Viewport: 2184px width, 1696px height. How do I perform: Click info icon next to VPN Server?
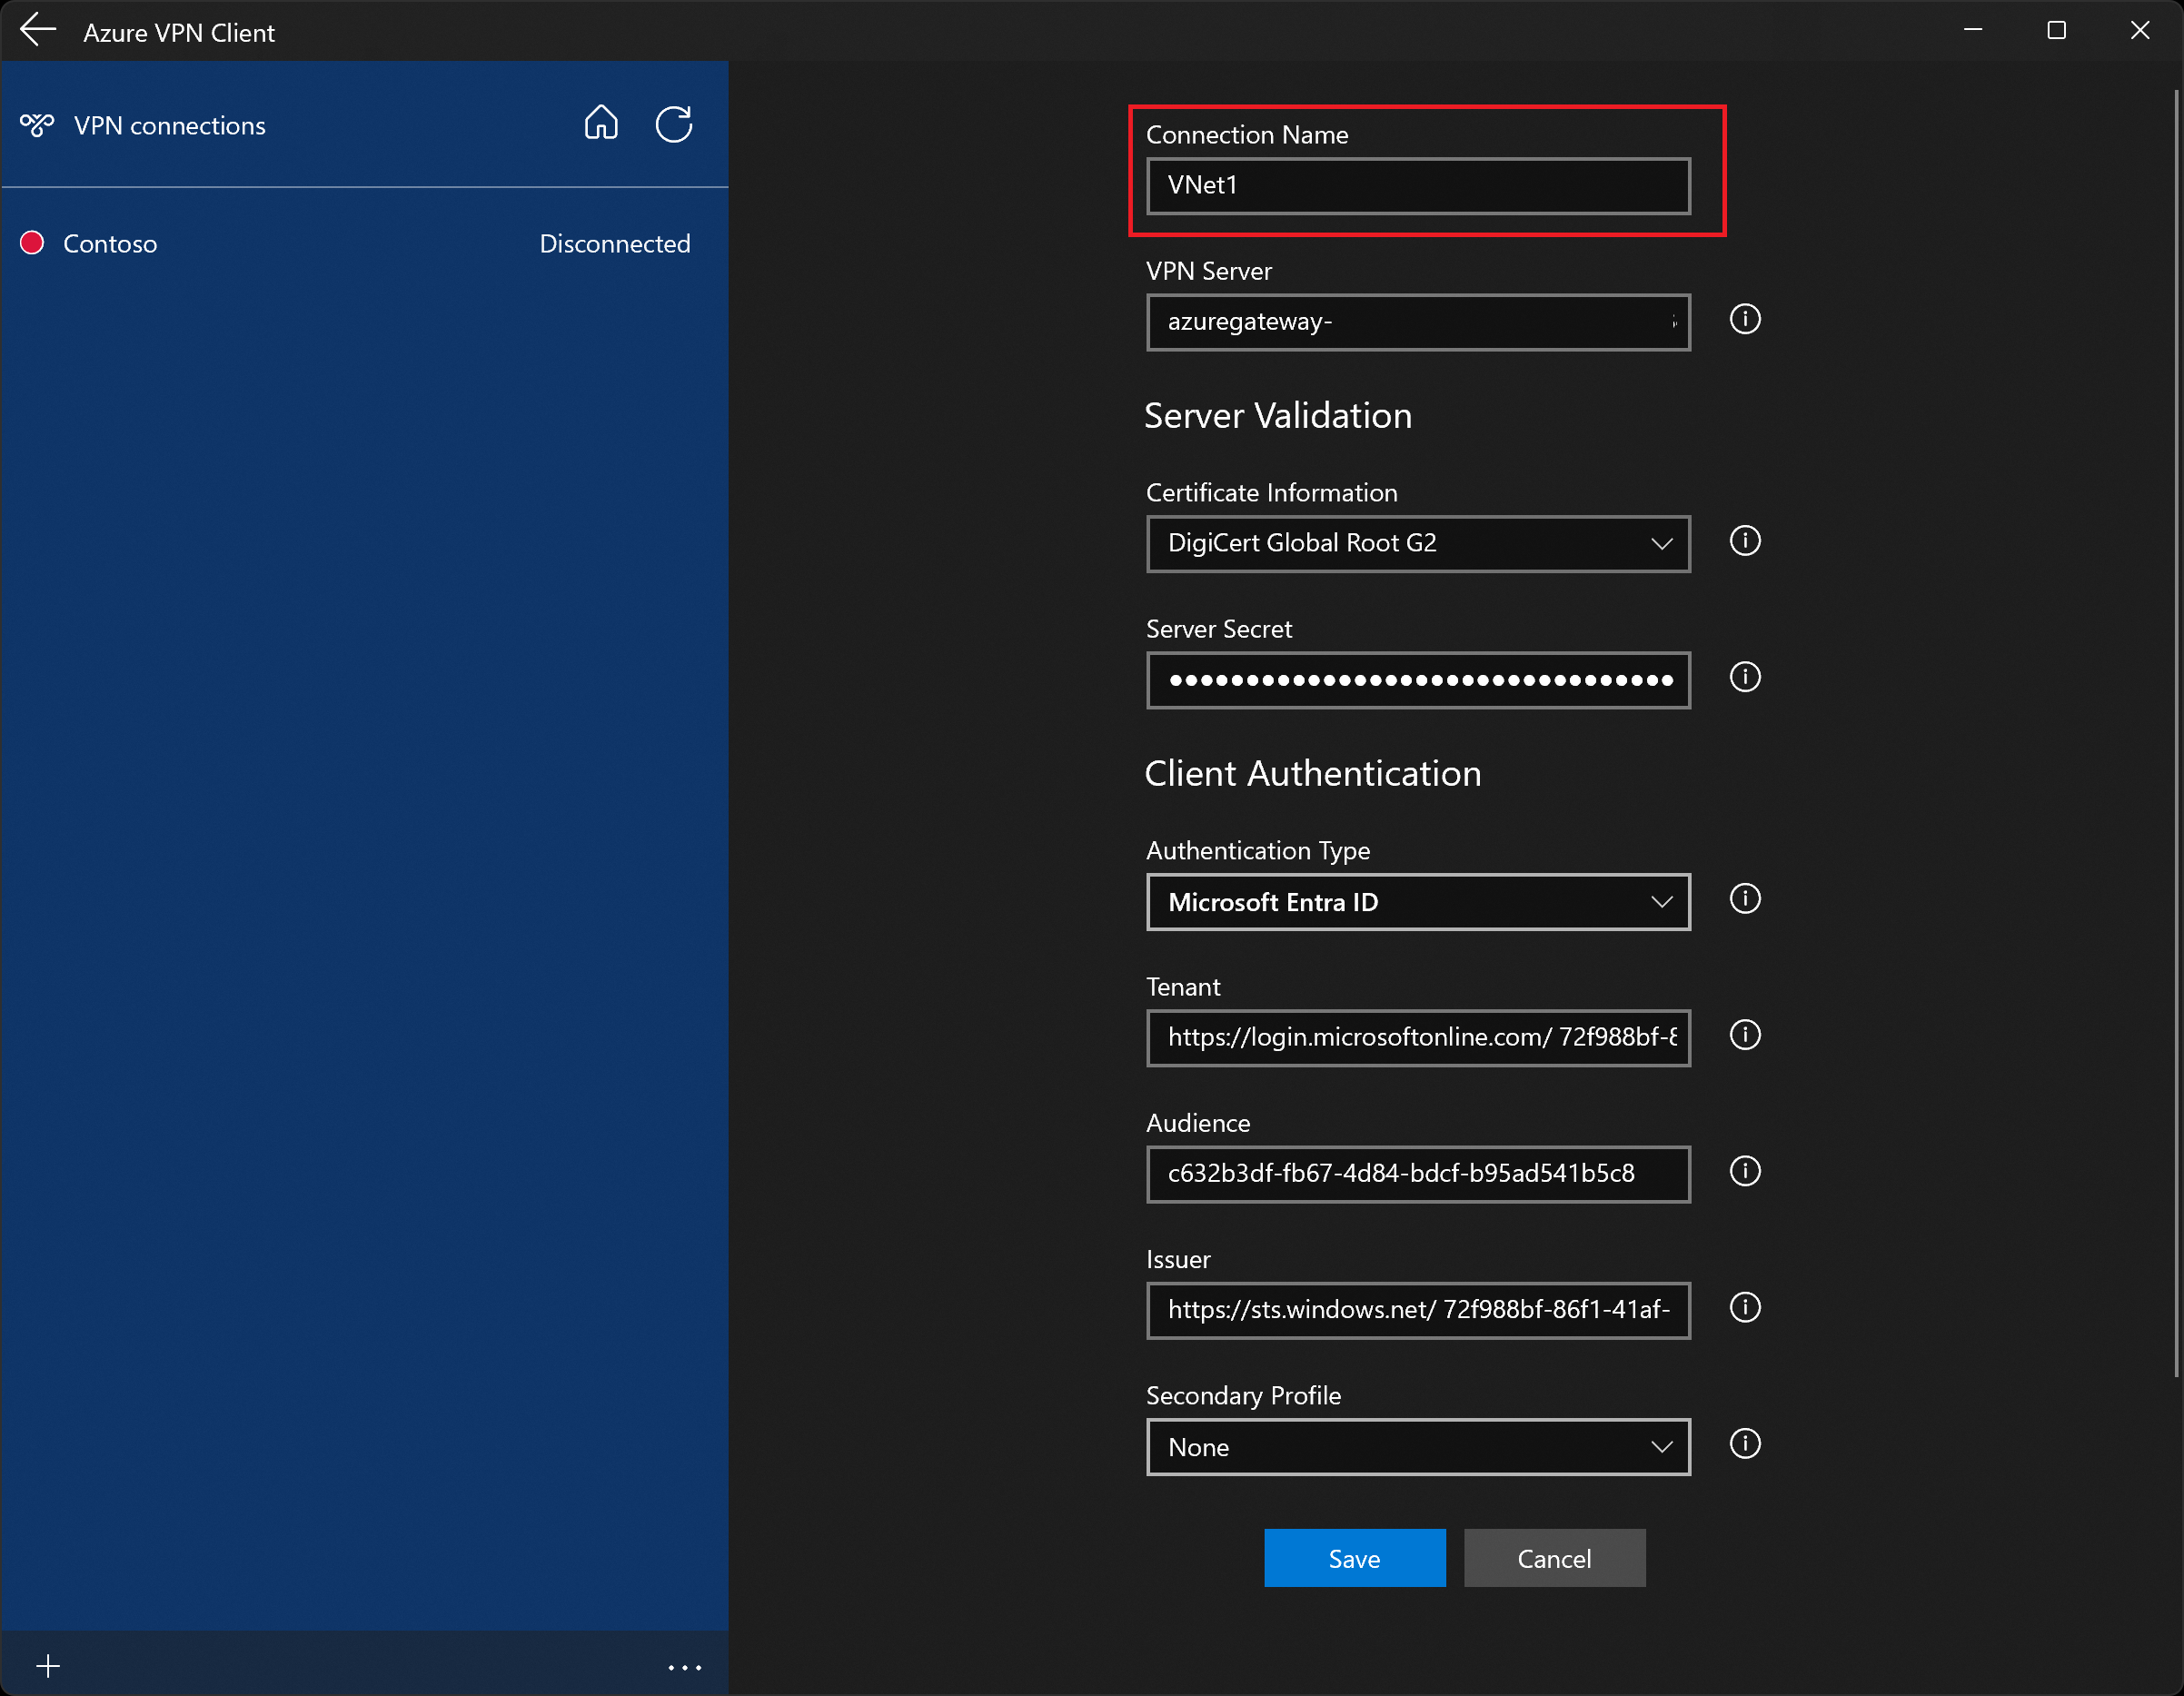pyautogui.click(x=1745, y=320)
